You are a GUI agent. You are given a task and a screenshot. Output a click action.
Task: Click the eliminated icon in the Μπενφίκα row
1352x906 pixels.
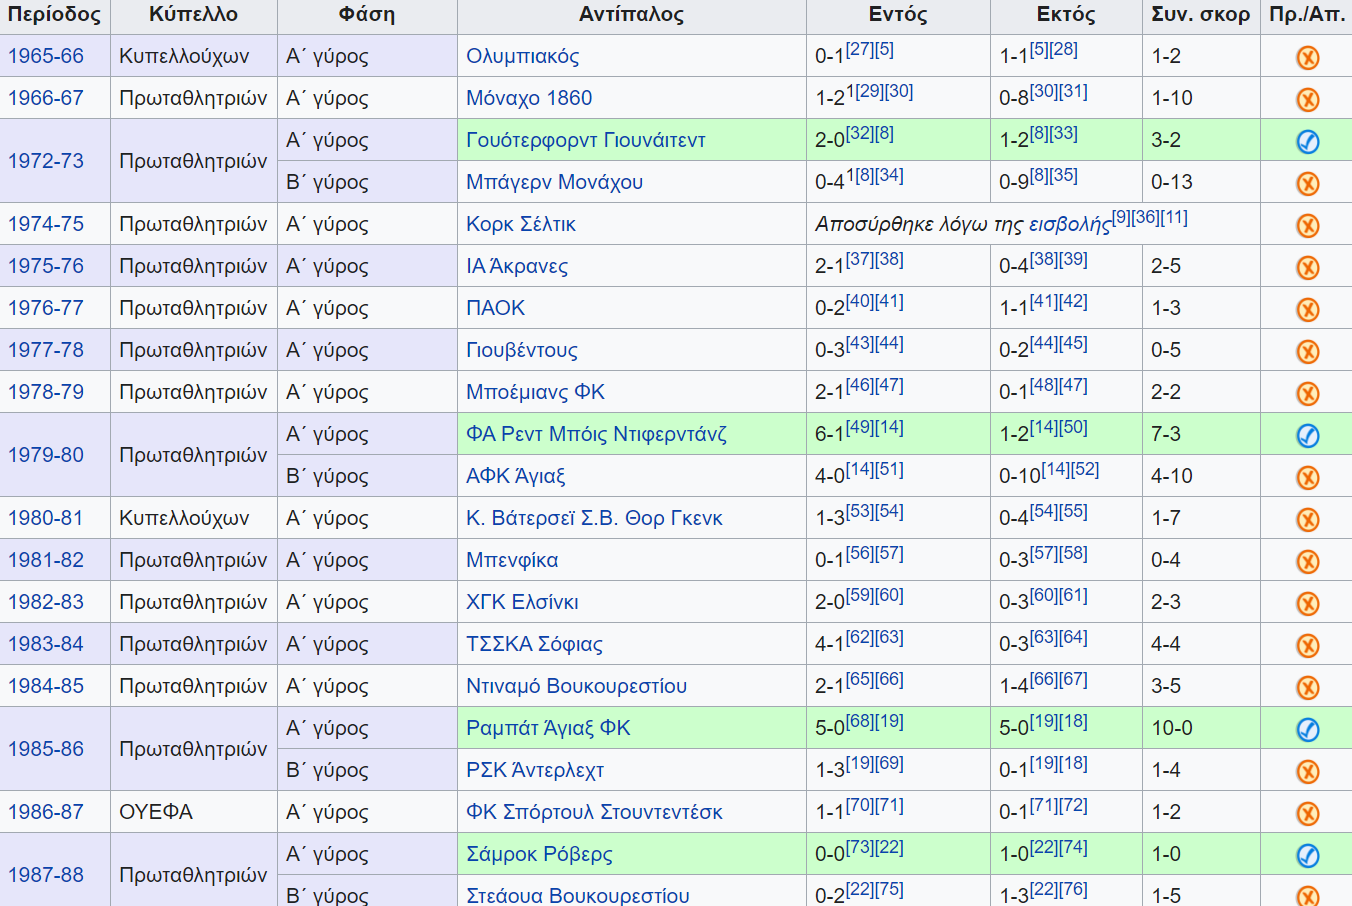1307,561
